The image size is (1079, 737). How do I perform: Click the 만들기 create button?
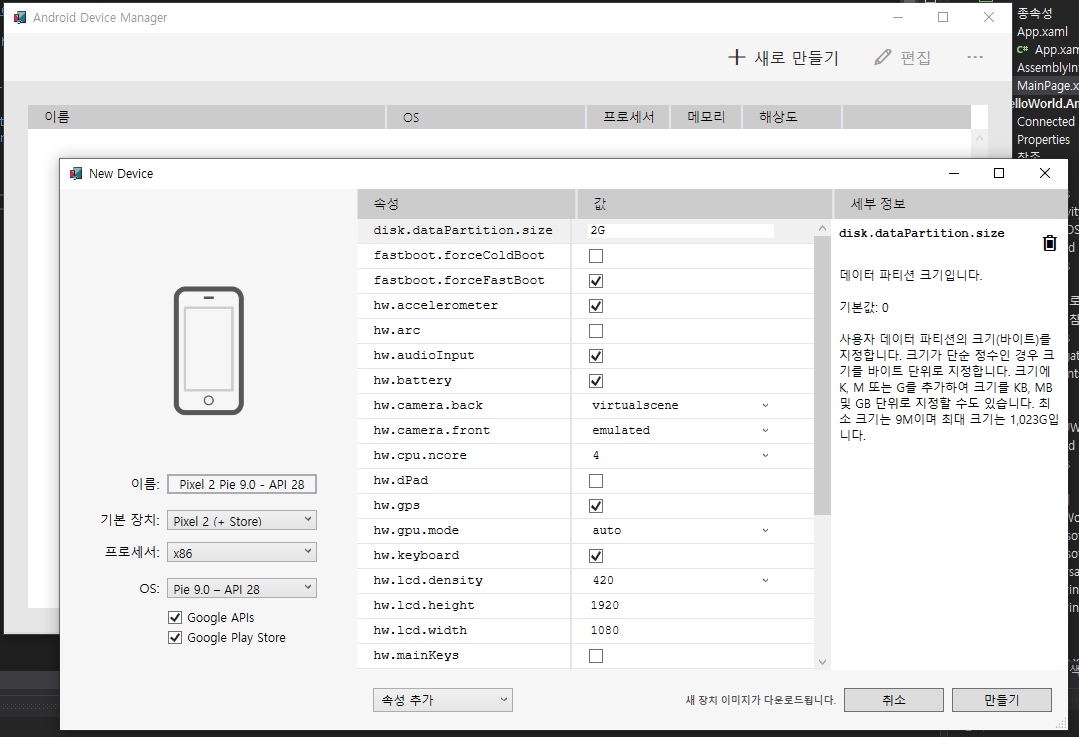click(x=1001, y=700)
